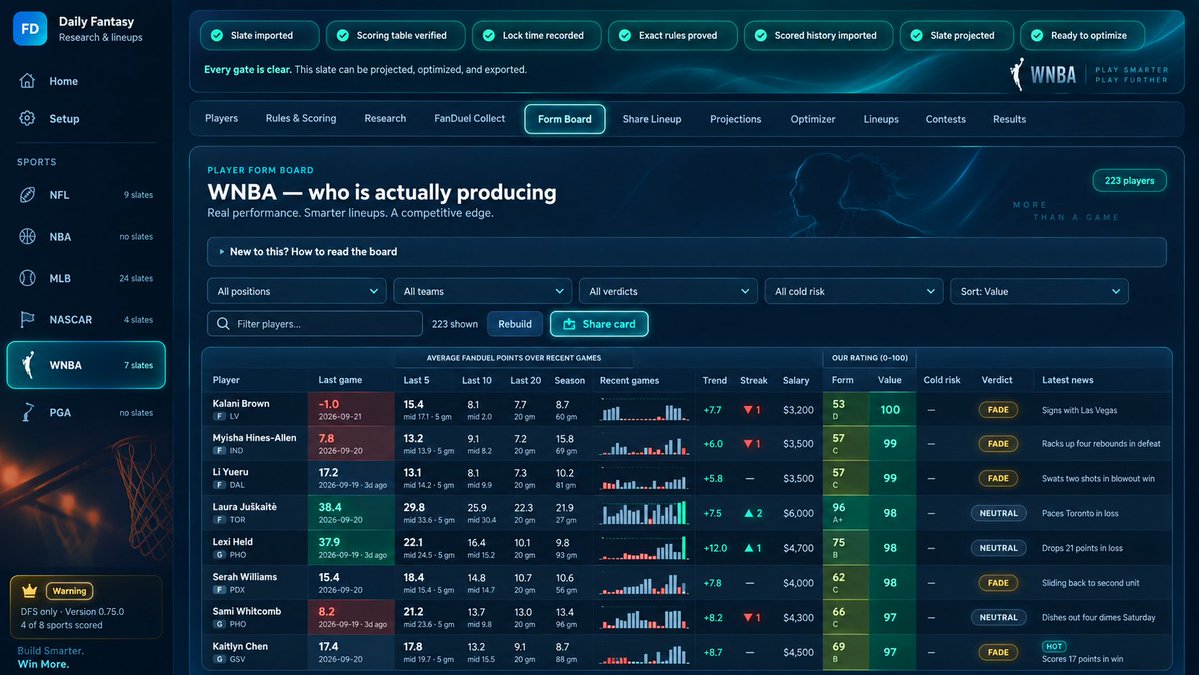Viewport: 1199px width, 675px height.
Task: Click Sami Whitcomb's red Last game 8.2
Action: [327, 612]
